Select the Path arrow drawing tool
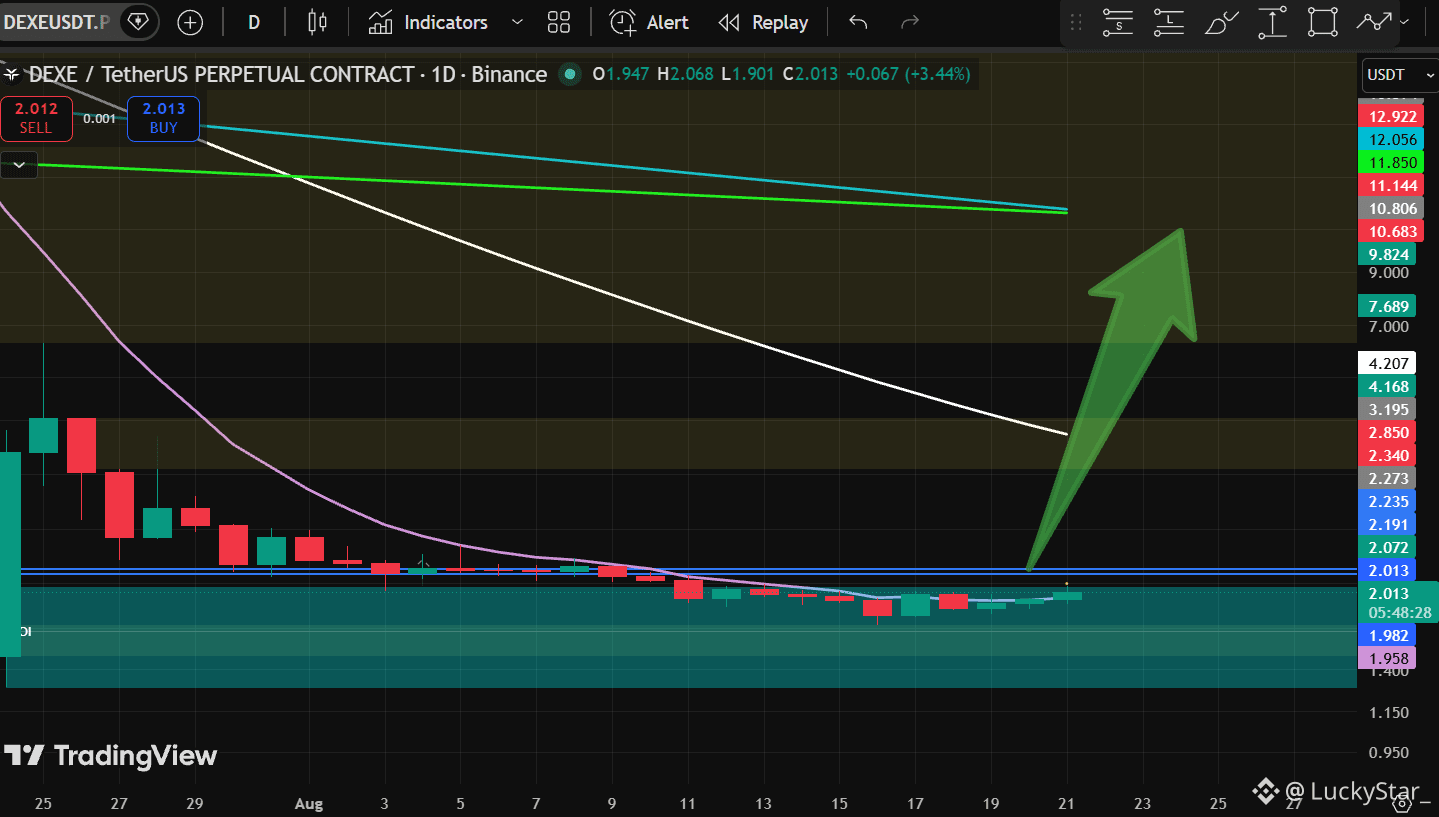Viewport: 1439px width, 817px height. (x=1376, y=22)
